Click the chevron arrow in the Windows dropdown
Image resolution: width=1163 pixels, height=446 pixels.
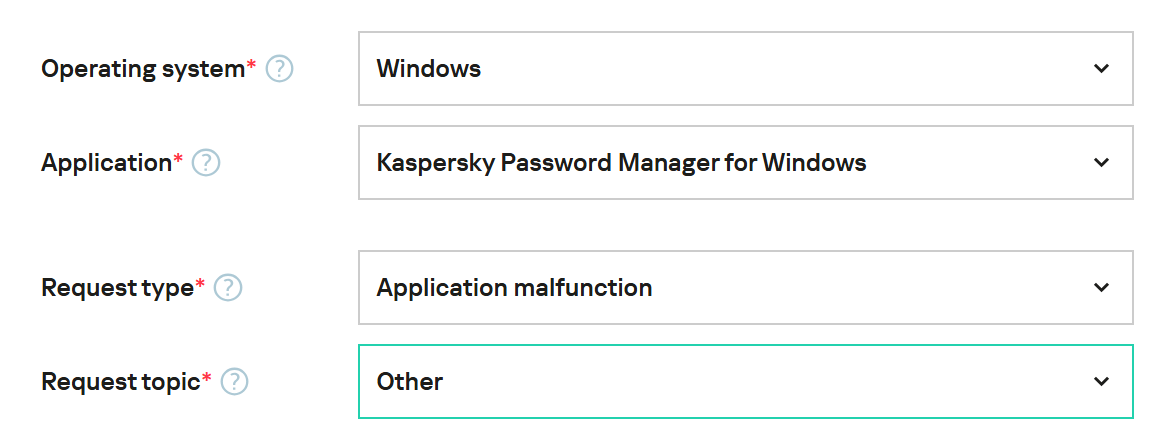pyautogui.click(x=1101, y=69)
